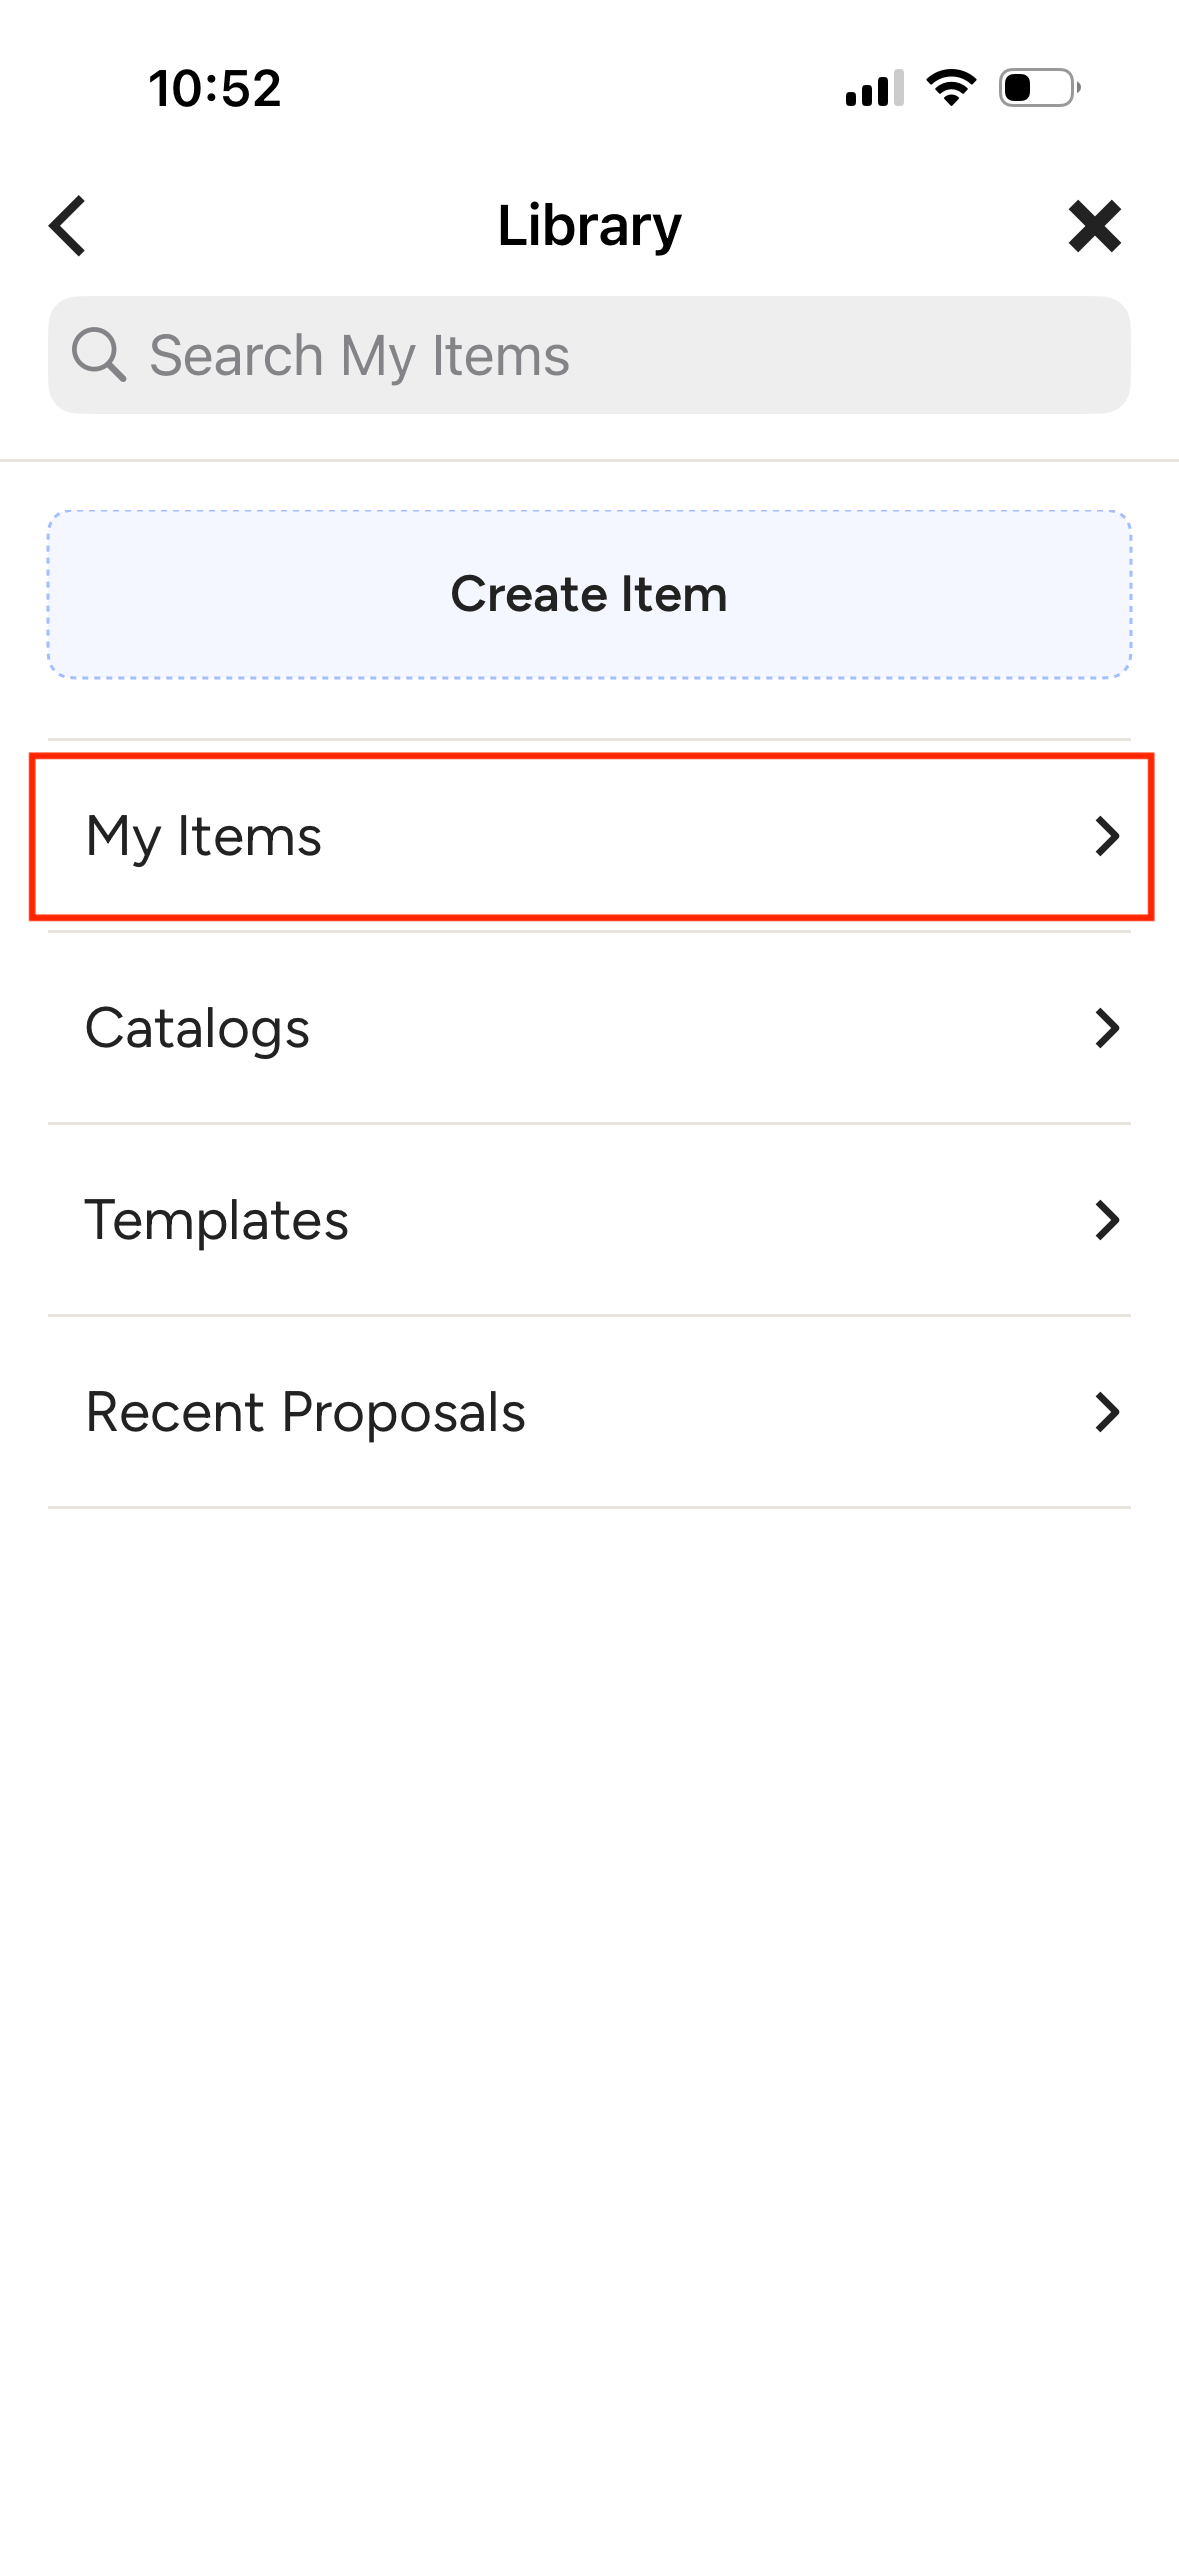1179x2556 pixels.
Task: Tap the chevron beside Catalogs
Action: tap(1106, 1028)
